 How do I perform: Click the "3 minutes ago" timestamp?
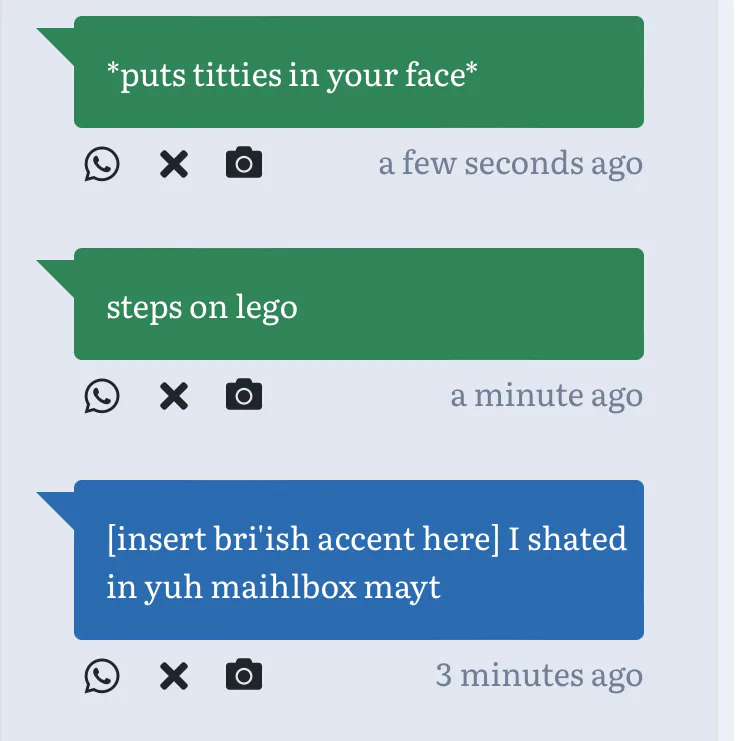[x=539, y=677]
